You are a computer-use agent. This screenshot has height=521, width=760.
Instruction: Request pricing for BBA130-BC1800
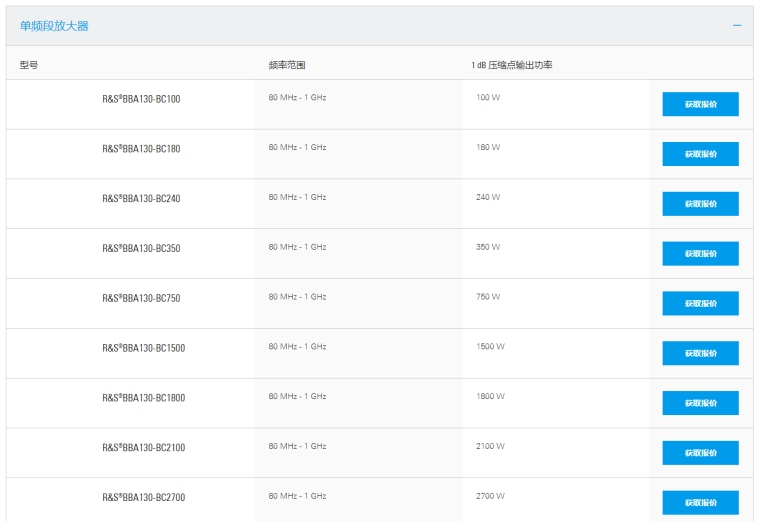(x=700, y=403)
